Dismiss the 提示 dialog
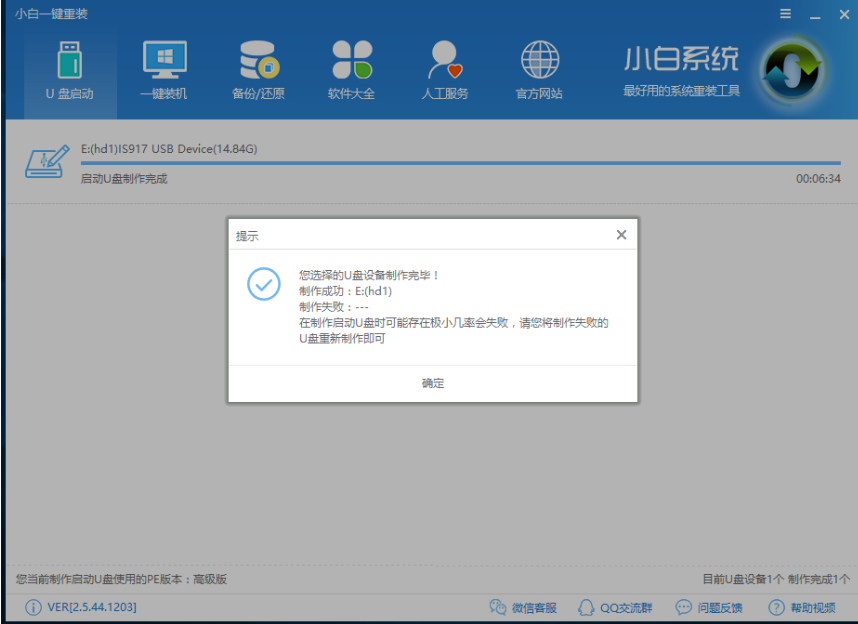 [x=621, y=234]
